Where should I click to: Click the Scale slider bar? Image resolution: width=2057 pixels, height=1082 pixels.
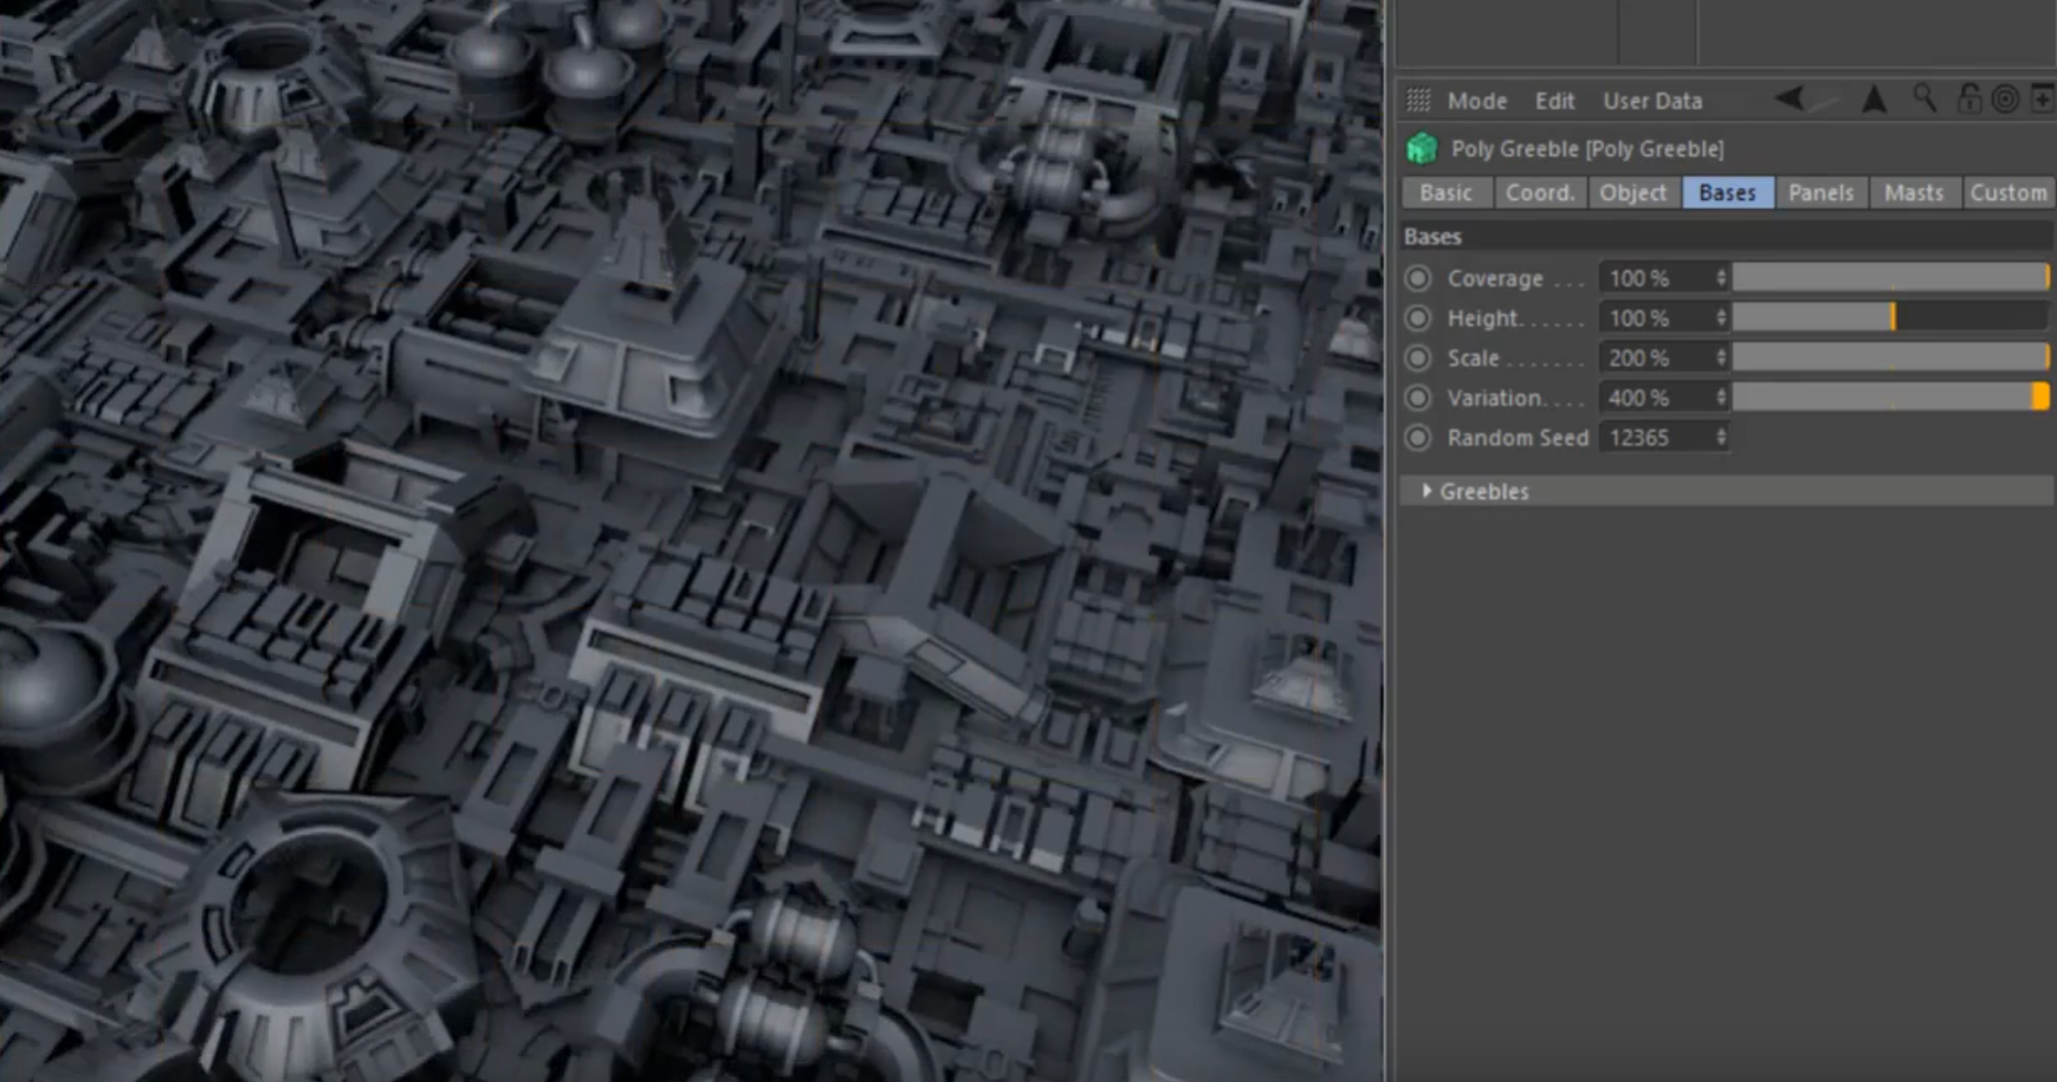click(x=1891, y=358)
